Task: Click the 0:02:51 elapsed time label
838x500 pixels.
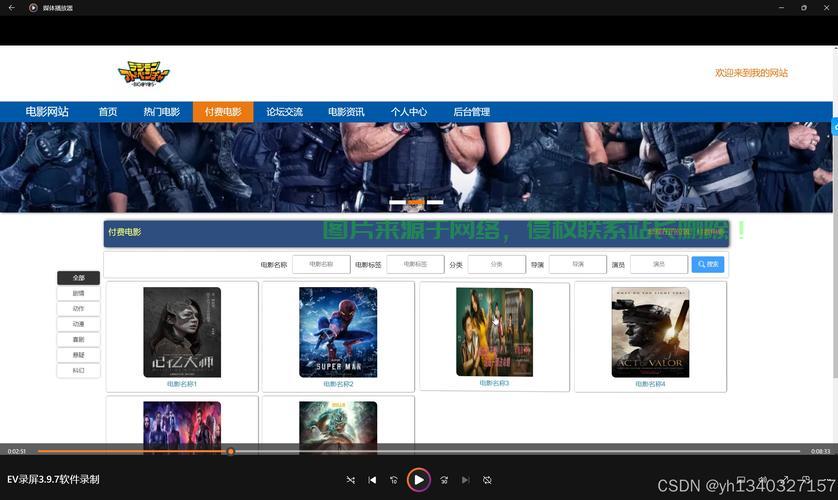Action: coord(17,451)
